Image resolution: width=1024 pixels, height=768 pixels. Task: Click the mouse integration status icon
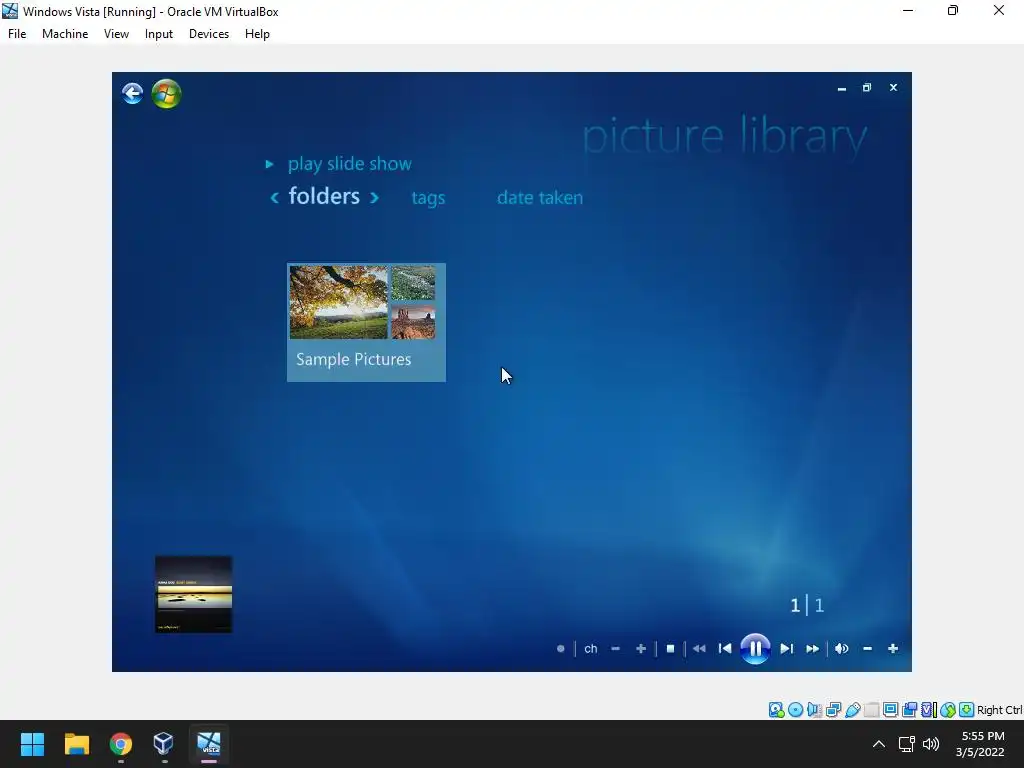(x=948, y=710)
